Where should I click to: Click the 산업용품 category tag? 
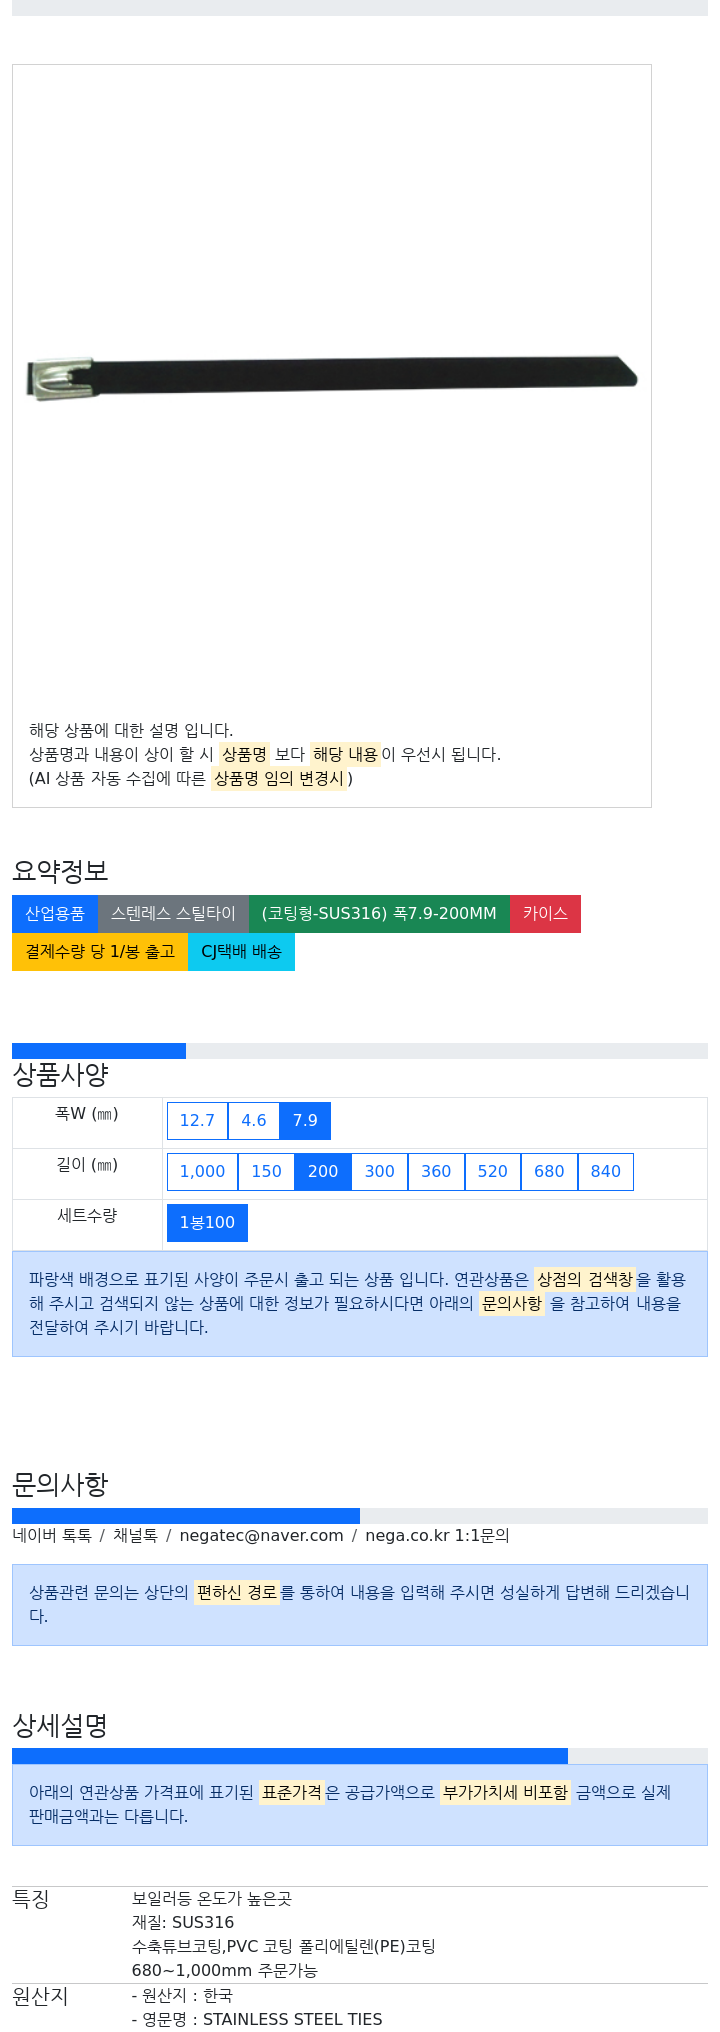pyautogui.click(x=55, y=913)
